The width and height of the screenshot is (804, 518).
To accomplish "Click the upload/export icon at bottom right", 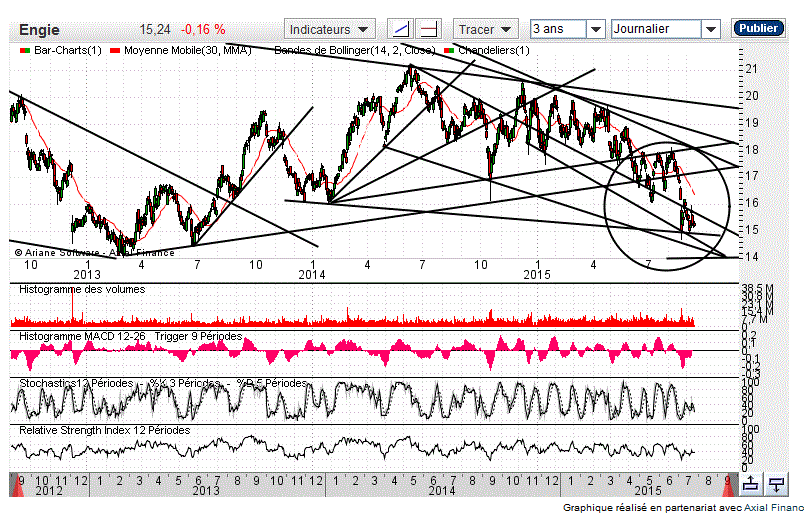I will click(750, 484).
